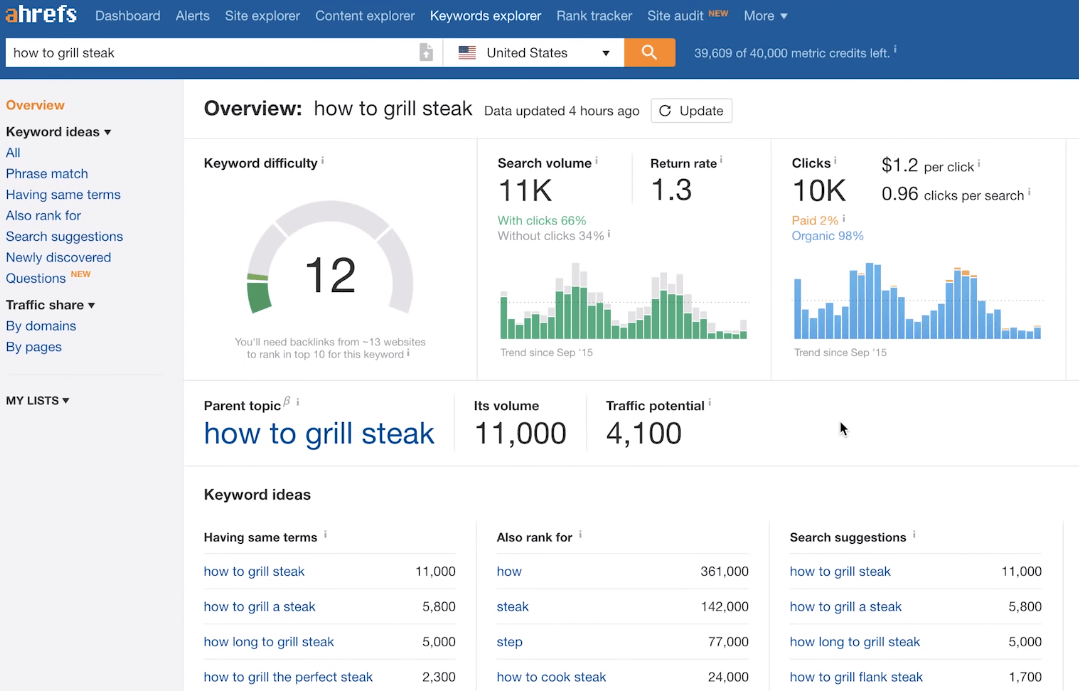Click info icon beside metric credits left
This screenshot has width=1079, height=691.
click(895, 50)
